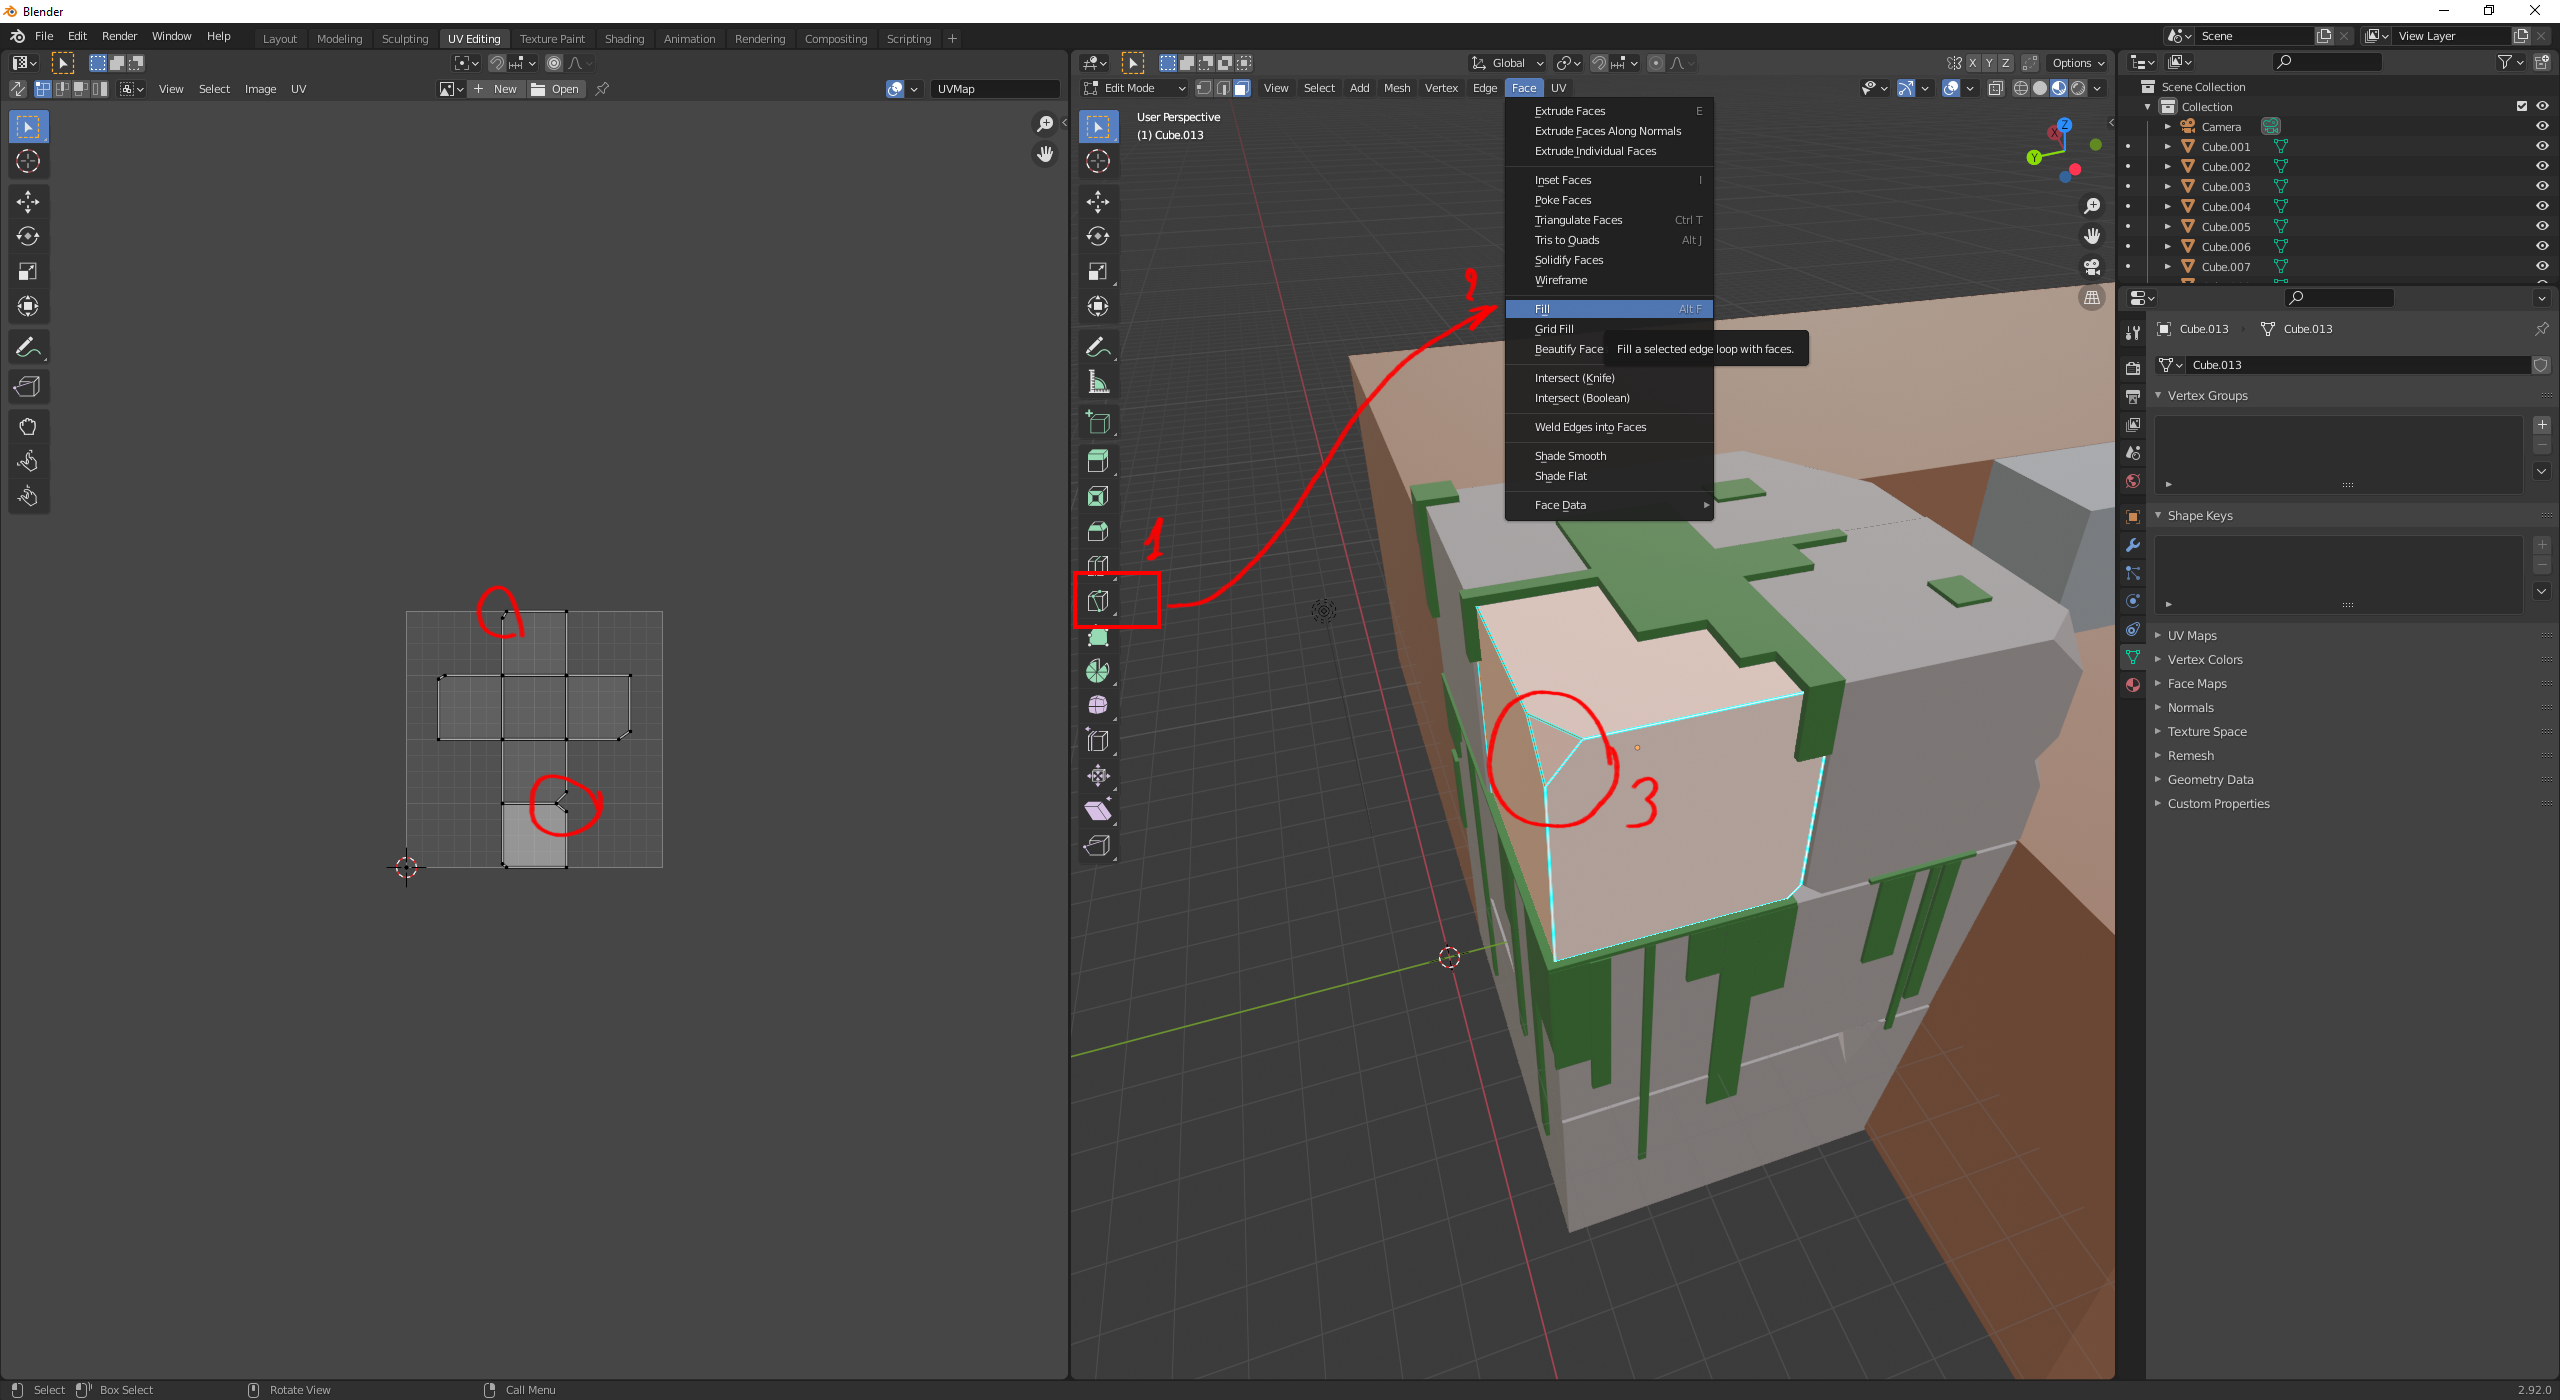2560x1400 pixels.
Task: Click the Grab tool in UV editor
Action: coord(28,427)
